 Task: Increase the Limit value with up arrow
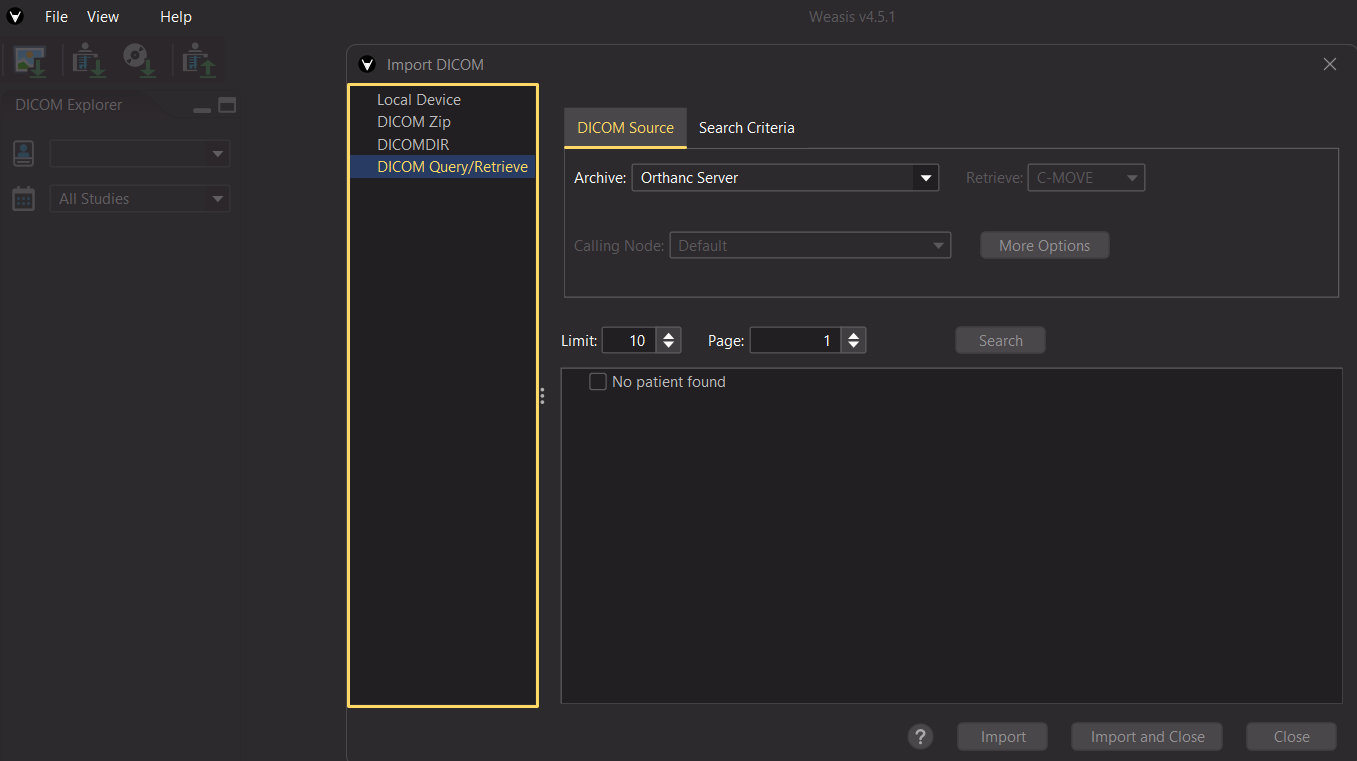[669, 334]
